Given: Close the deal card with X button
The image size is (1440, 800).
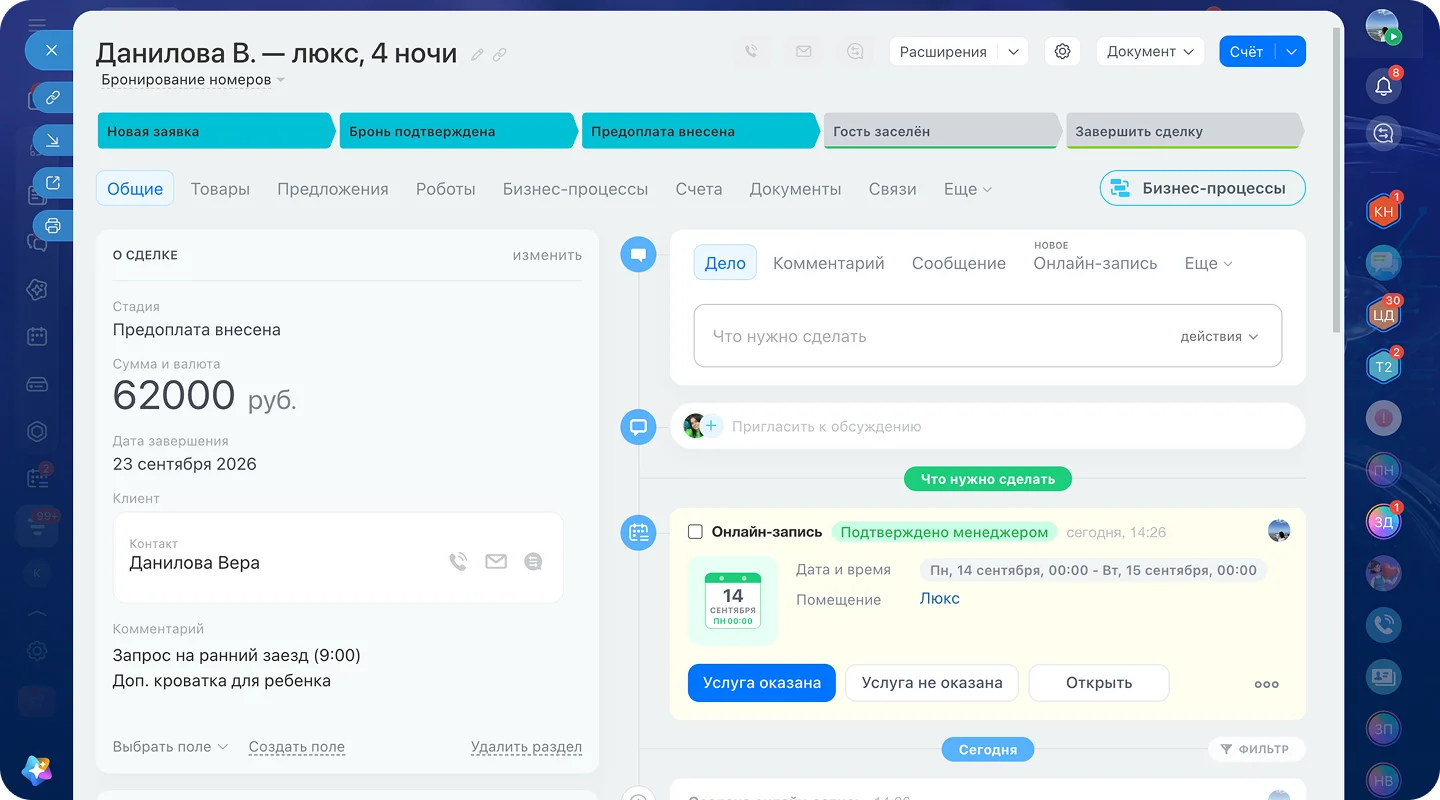Looking at the screenshot, I should tap(52, 50).
